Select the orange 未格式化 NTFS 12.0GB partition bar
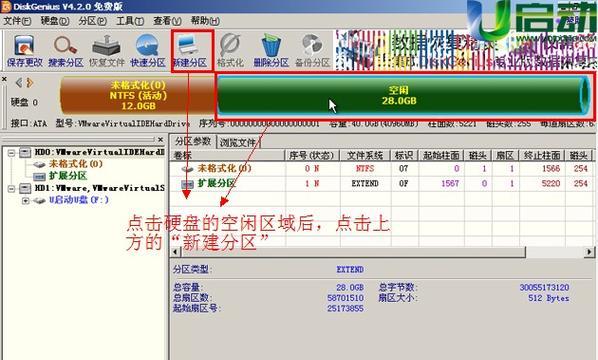598x360 pixels. [x=138, y=95]
